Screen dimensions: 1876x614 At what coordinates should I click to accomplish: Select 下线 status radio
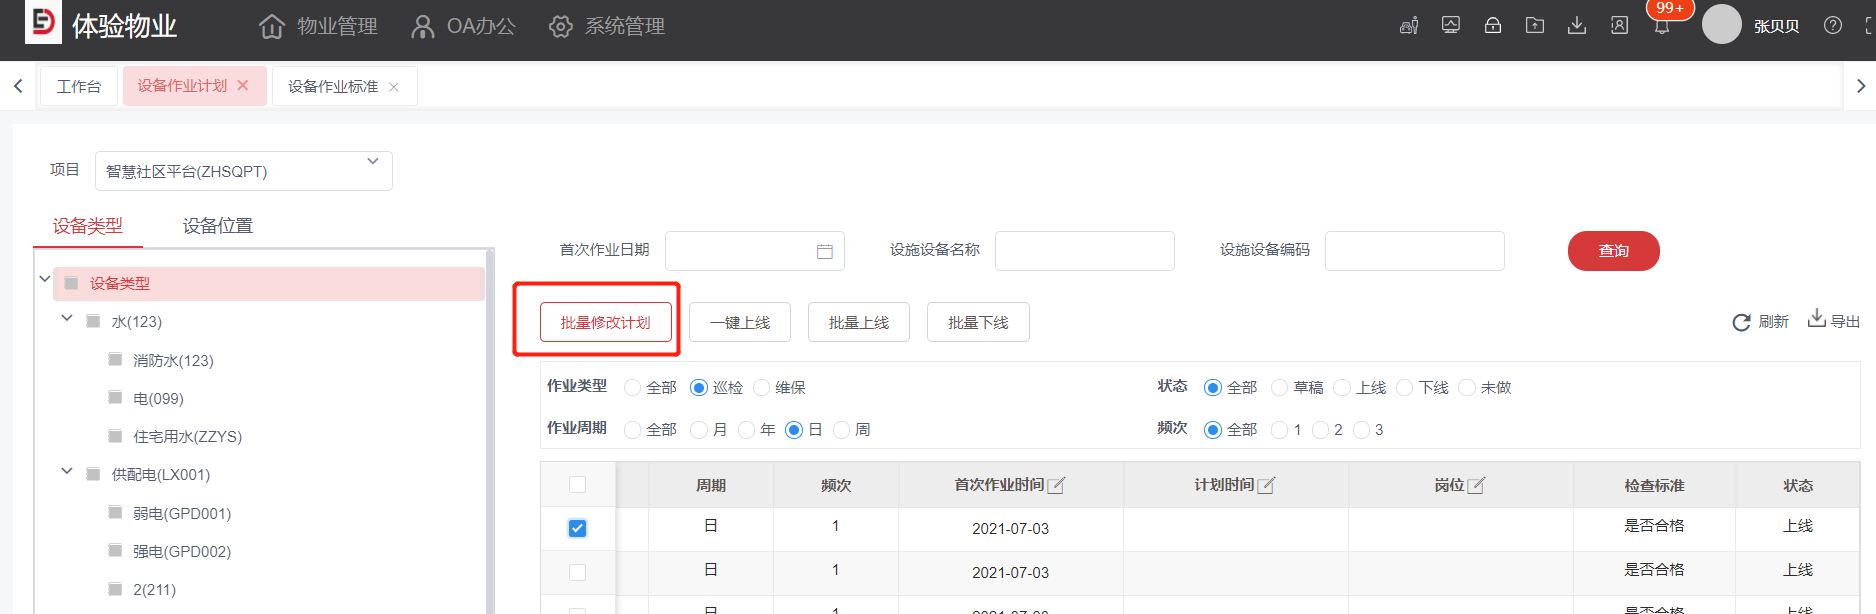pos(1405,388)
